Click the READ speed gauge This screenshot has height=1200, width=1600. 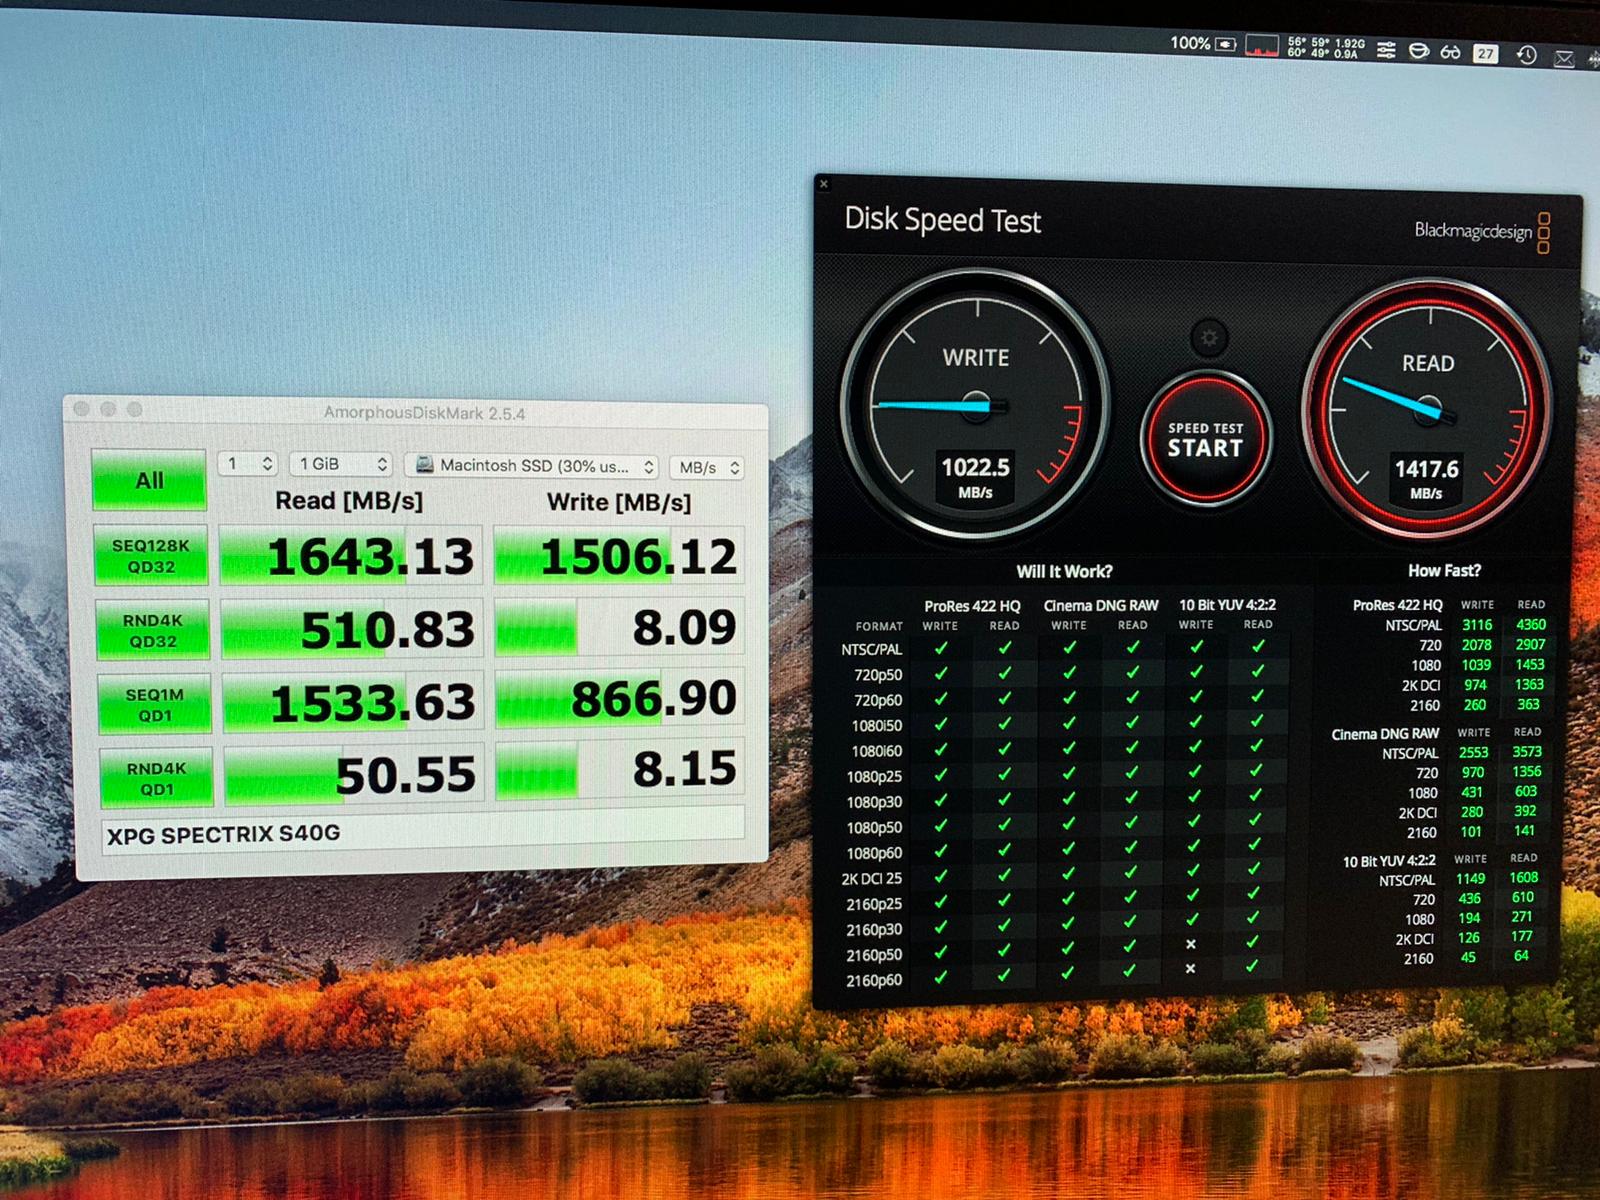[x=1428, y=407]
